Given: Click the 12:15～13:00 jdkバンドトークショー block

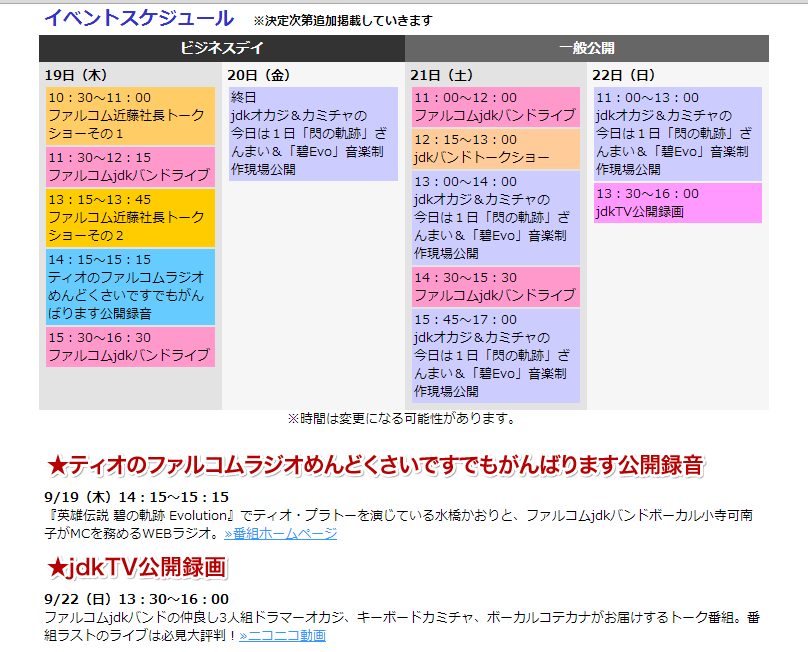Looking at the screenshot, I should (496, 149).
